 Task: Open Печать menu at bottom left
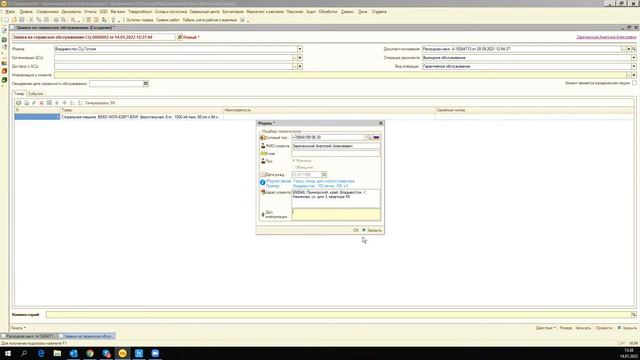tap(18, 328)
